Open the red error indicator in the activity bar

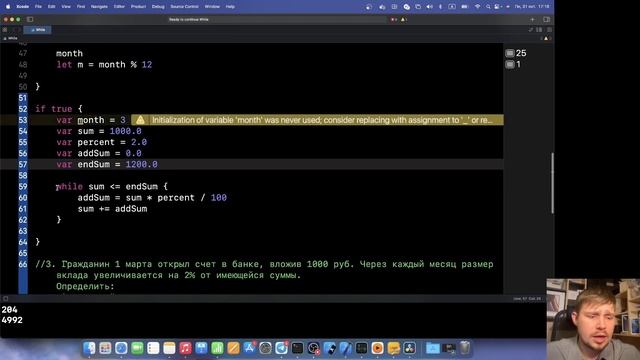393,19
